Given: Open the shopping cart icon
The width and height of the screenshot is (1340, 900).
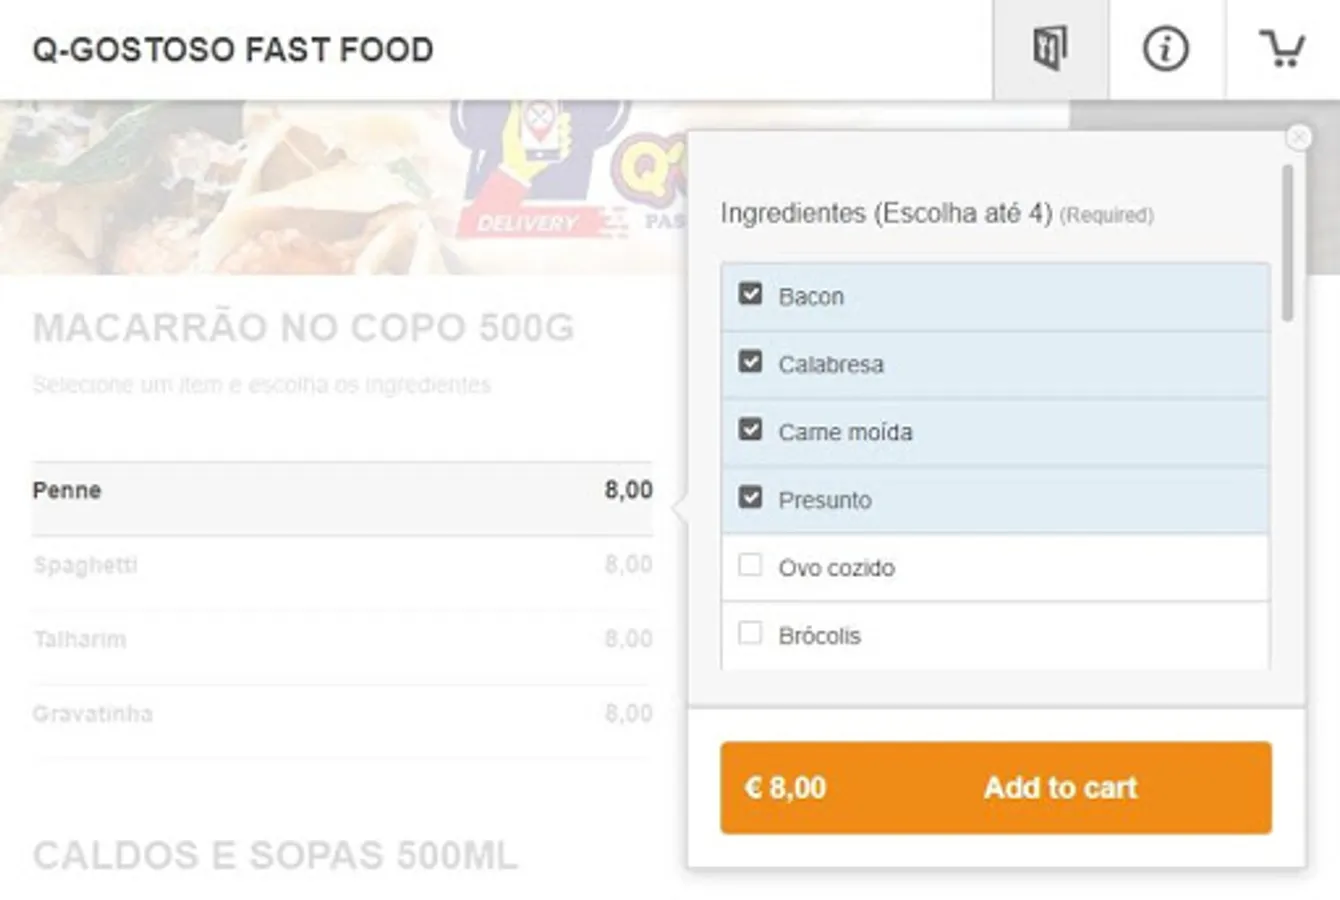Looking at the screenshot, I should tap(1282, 49).
